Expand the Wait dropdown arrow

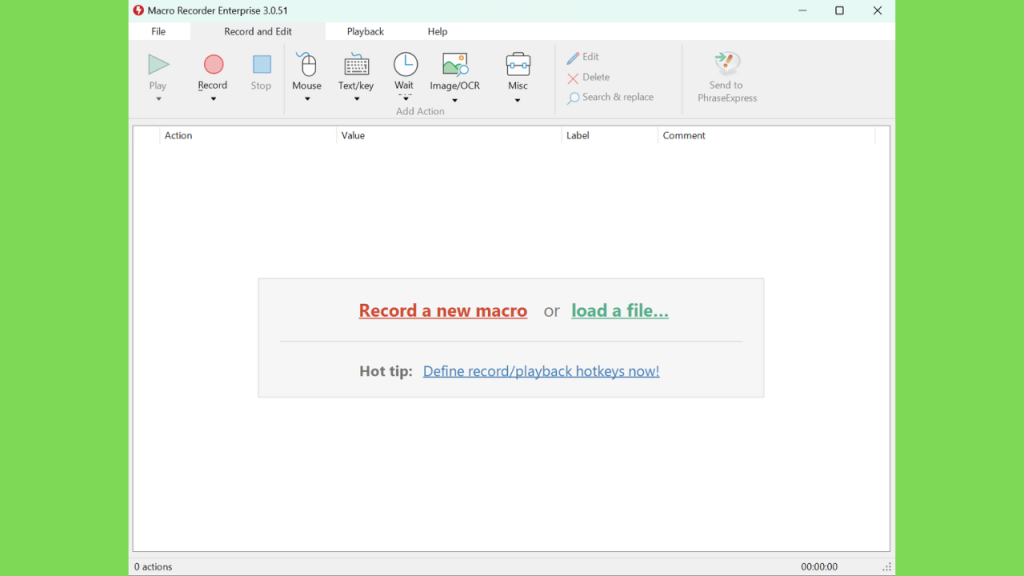click(x=406, y=99)
